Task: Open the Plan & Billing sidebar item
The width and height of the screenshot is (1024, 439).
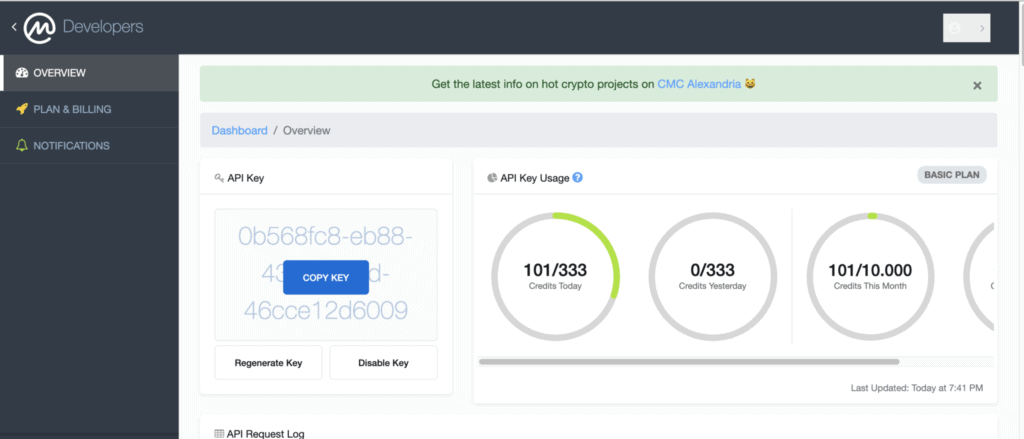Action: point(89,109)
